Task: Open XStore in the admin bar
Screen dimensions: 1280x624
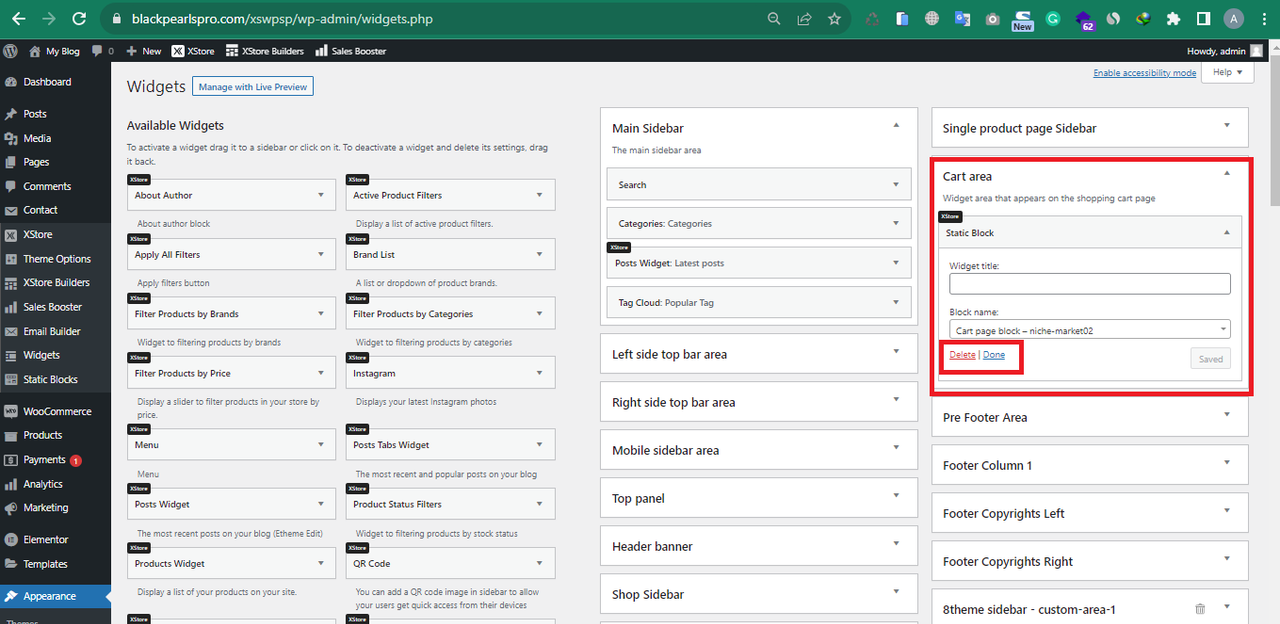Action: [194, 51]
